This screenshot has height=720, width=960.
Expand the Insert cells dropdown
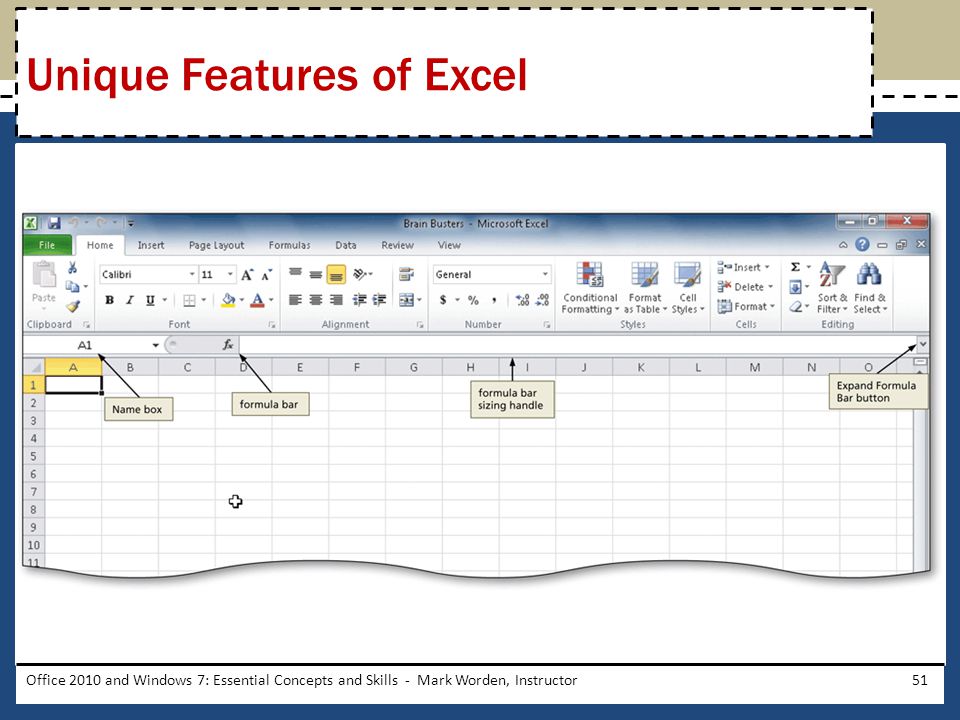click(x=767, y=267)
